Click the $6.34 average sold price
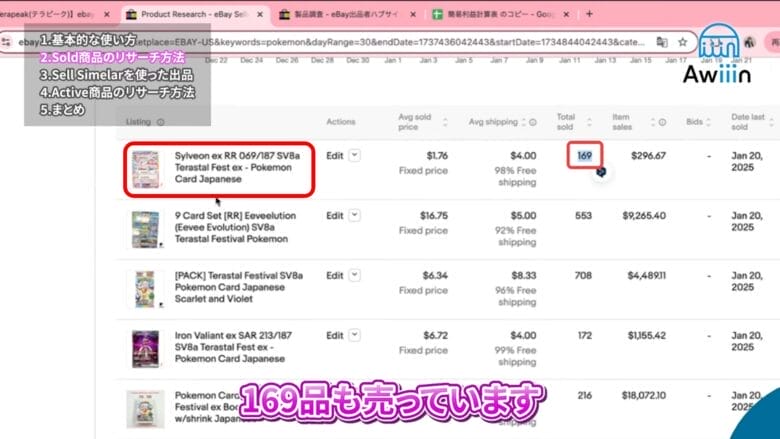Image resolution: width=780 pixels, height=439 pixels. [x=435, y=275]
